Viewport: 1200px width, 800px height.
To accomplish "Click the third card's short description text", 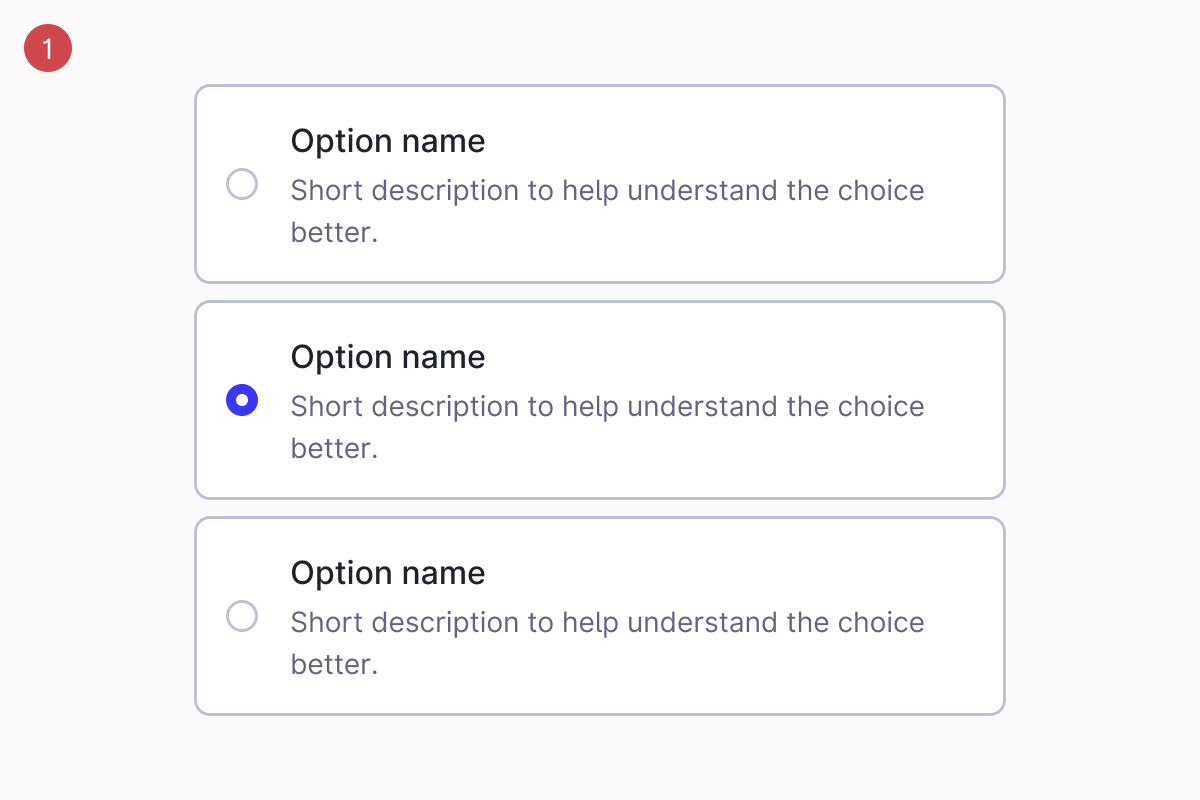I will (607, 642).
